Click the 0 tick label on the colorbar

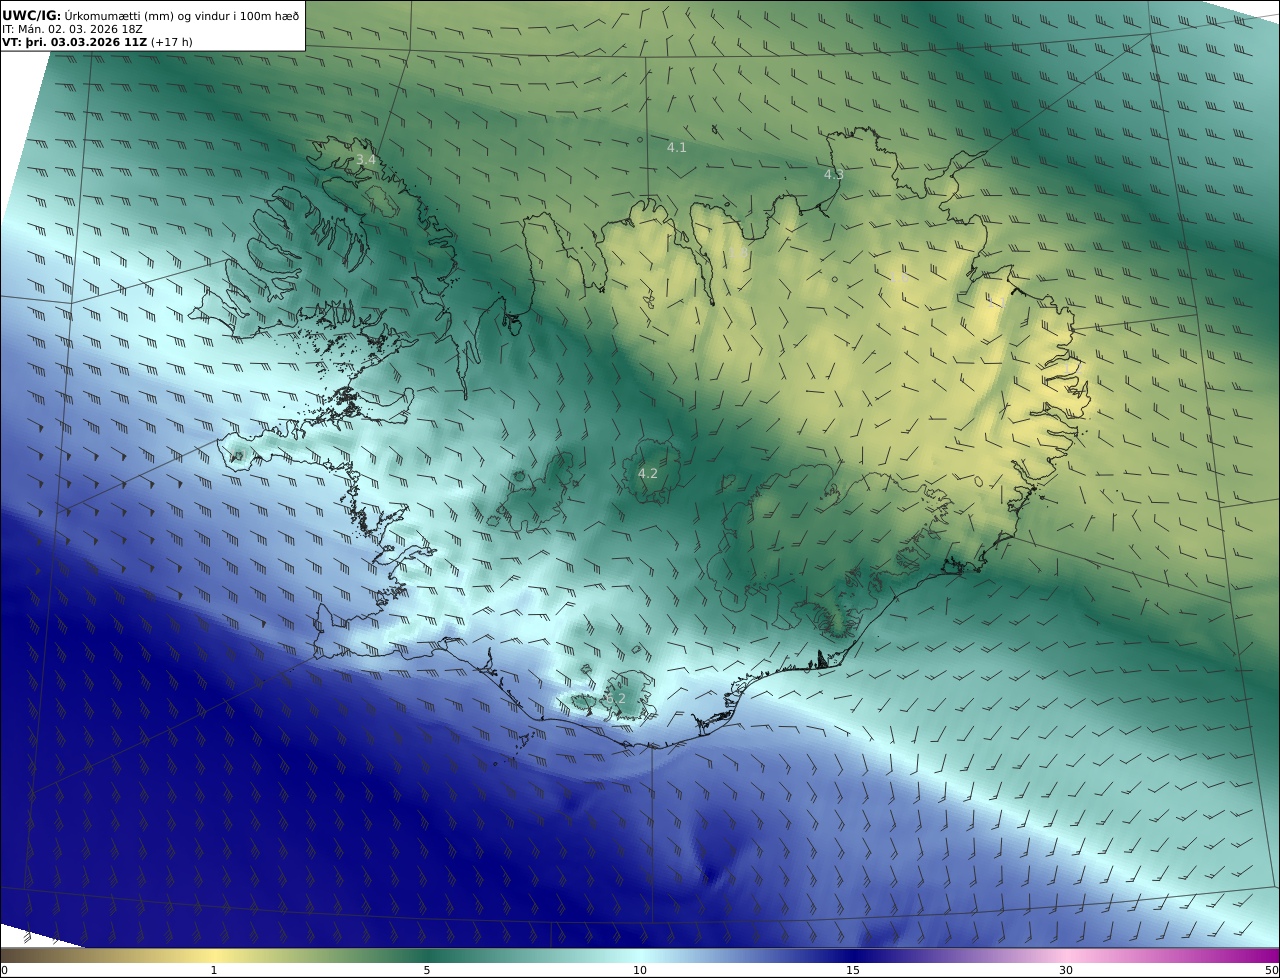tap(4, 970)
